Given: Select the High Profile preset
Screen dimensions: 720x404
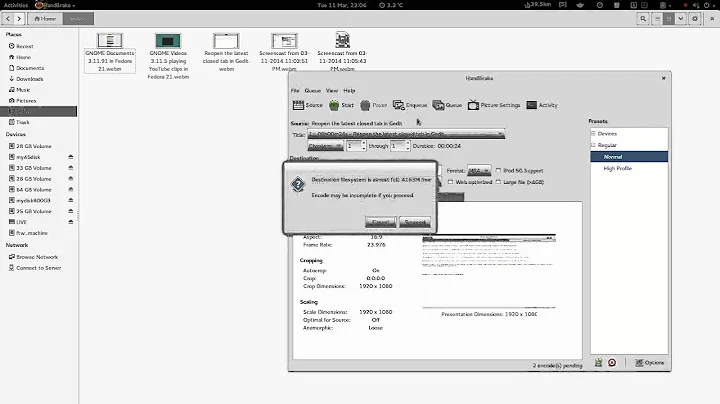Looking at the screenshot, I should click(x=618, y=168).
